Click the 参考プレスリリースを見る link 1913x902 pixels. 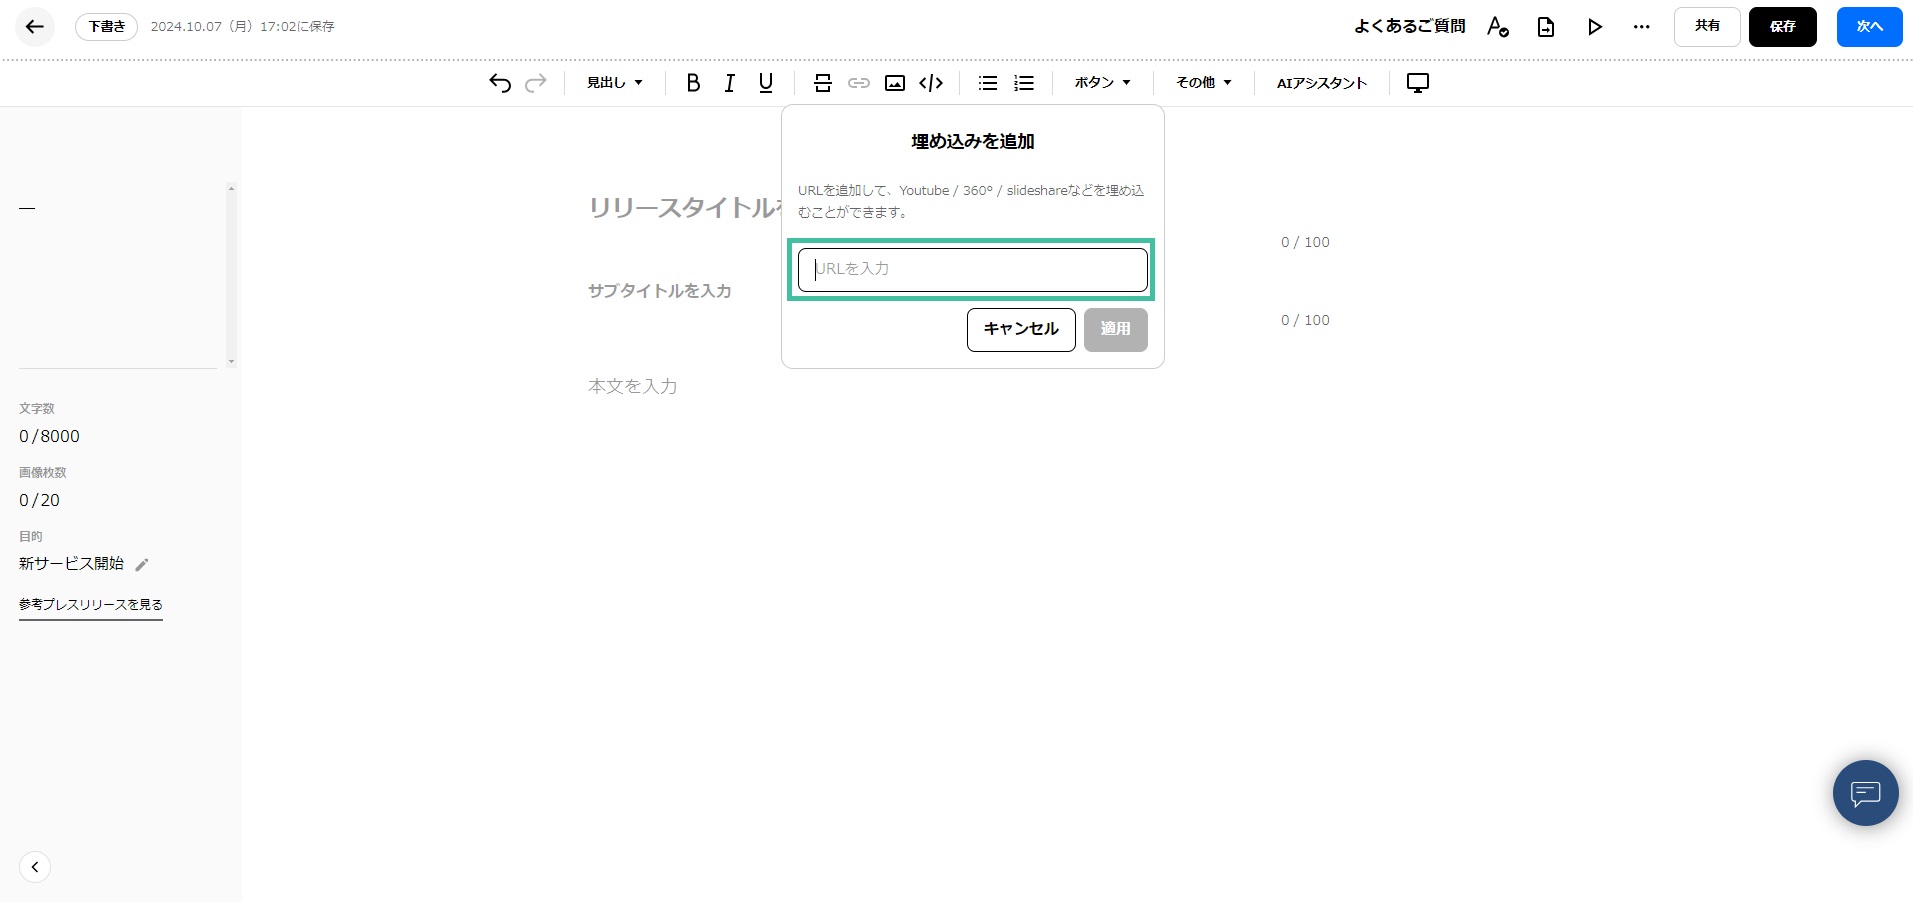click(x=91, y=604)
